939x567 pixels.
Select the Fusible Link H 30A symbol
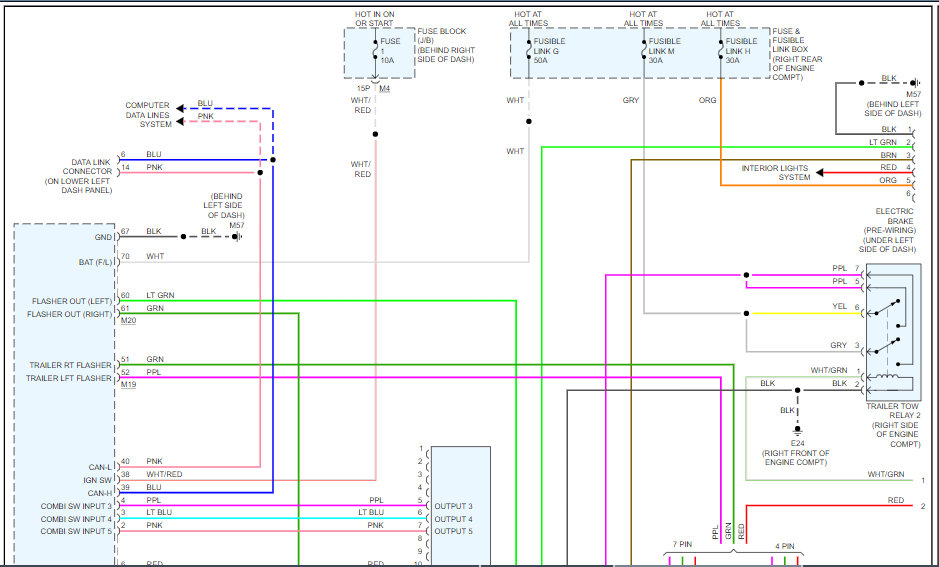(x=720, y=50)
